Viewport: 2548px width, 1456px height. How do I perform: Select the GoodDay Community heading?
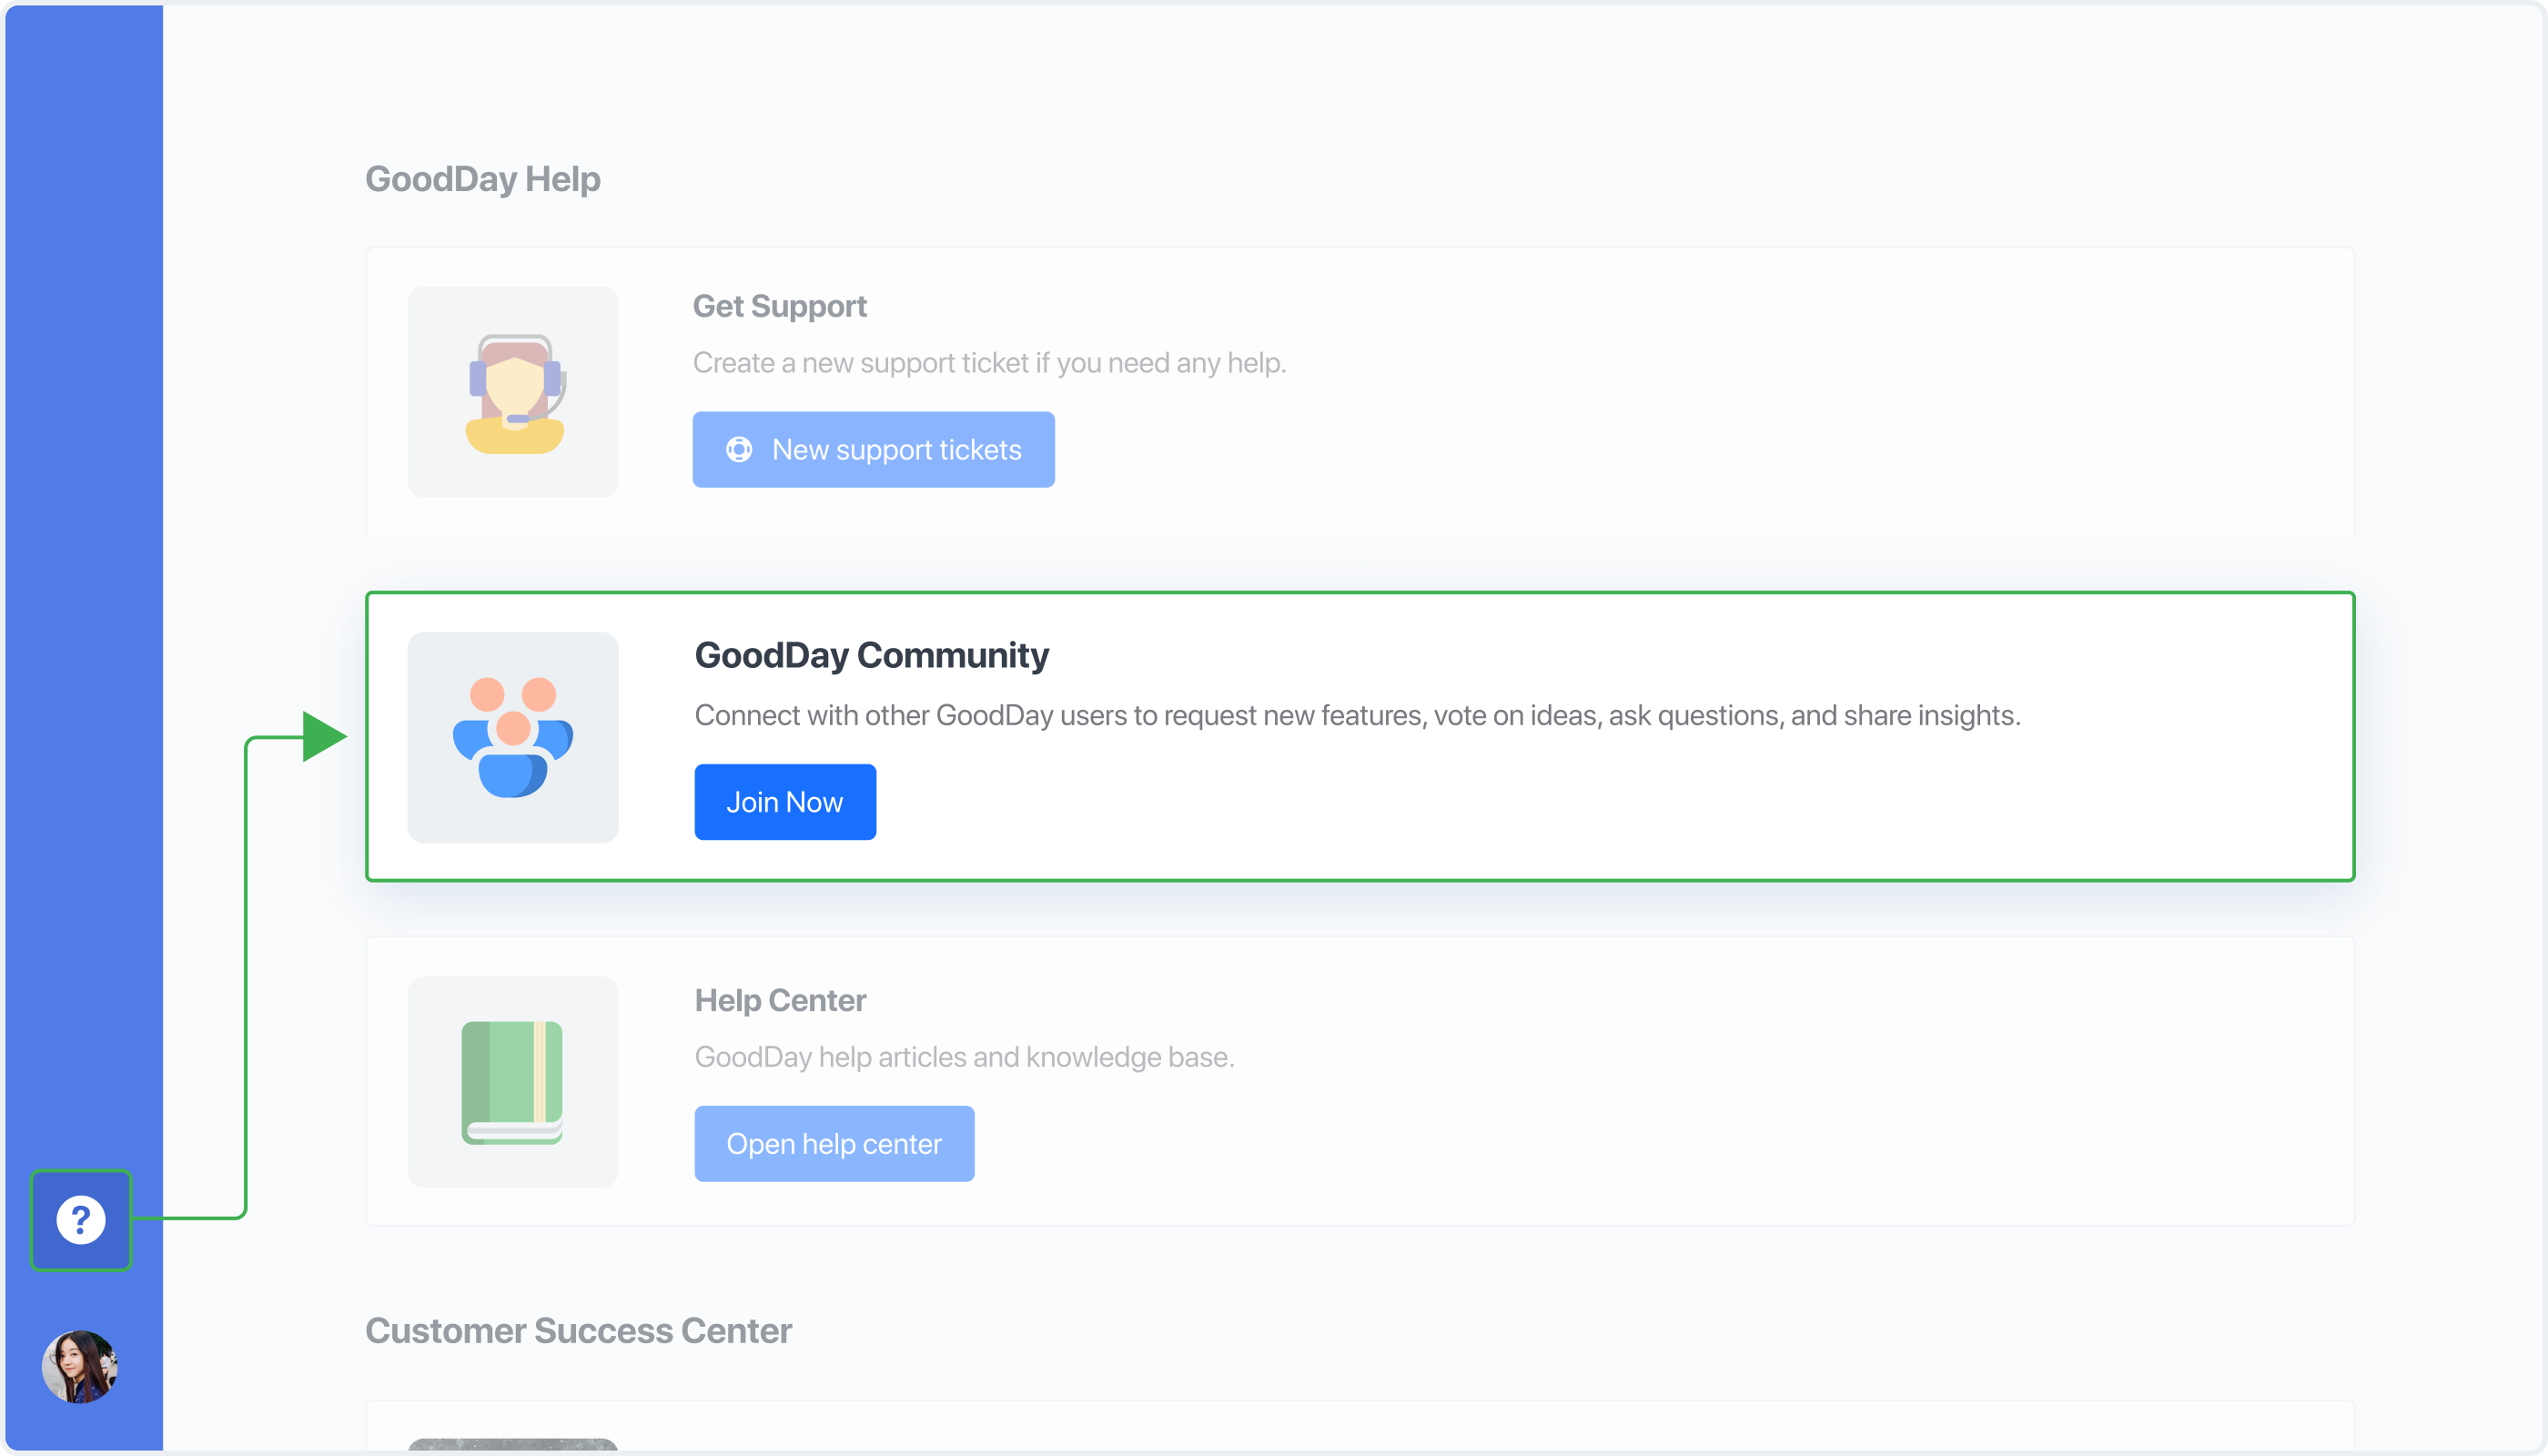[871, 655]
